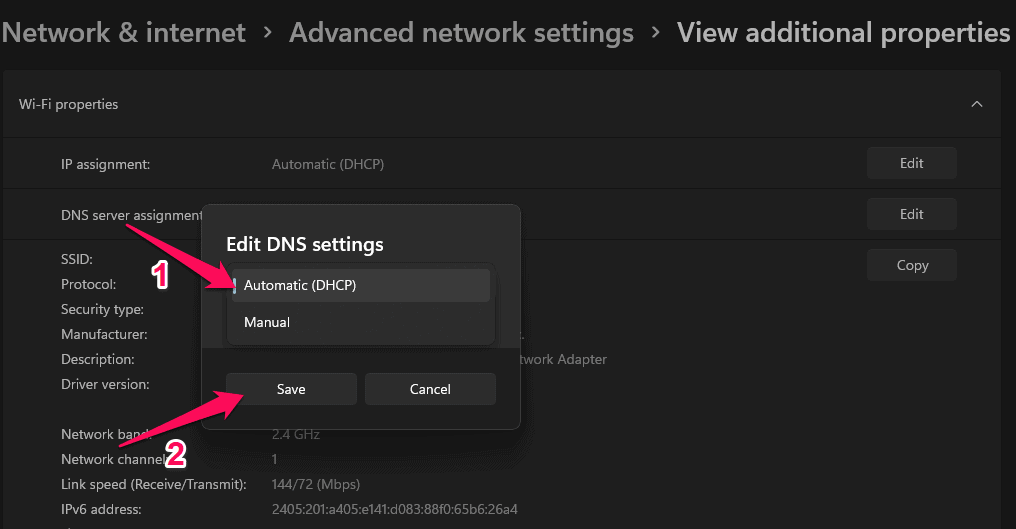Click Save in Edit DNS settings dialog
The height and width of the screenshot is (529, 1016).
pos(291,389)
